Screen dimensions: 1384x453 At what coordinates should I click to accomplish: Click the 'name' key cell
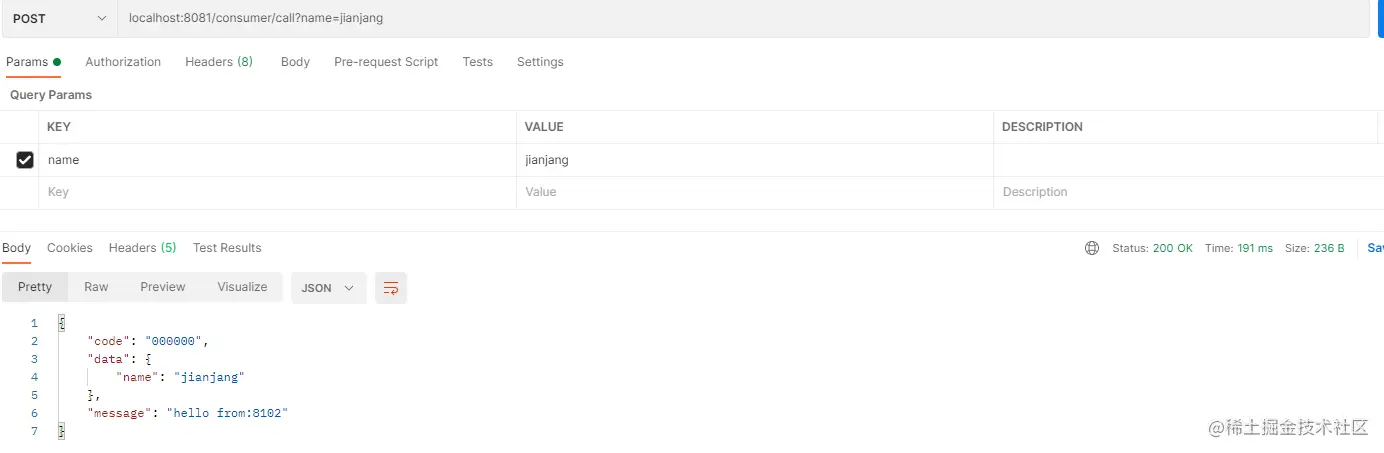[x=277, y=160]
